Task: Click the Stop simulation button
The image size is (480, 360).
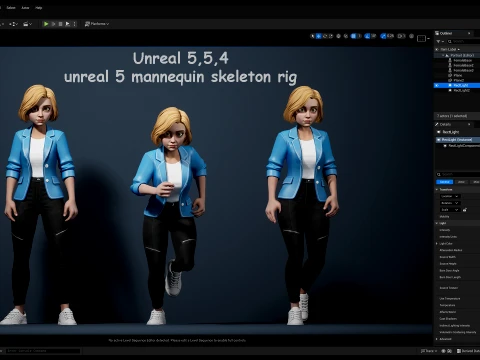Action: 60,24
